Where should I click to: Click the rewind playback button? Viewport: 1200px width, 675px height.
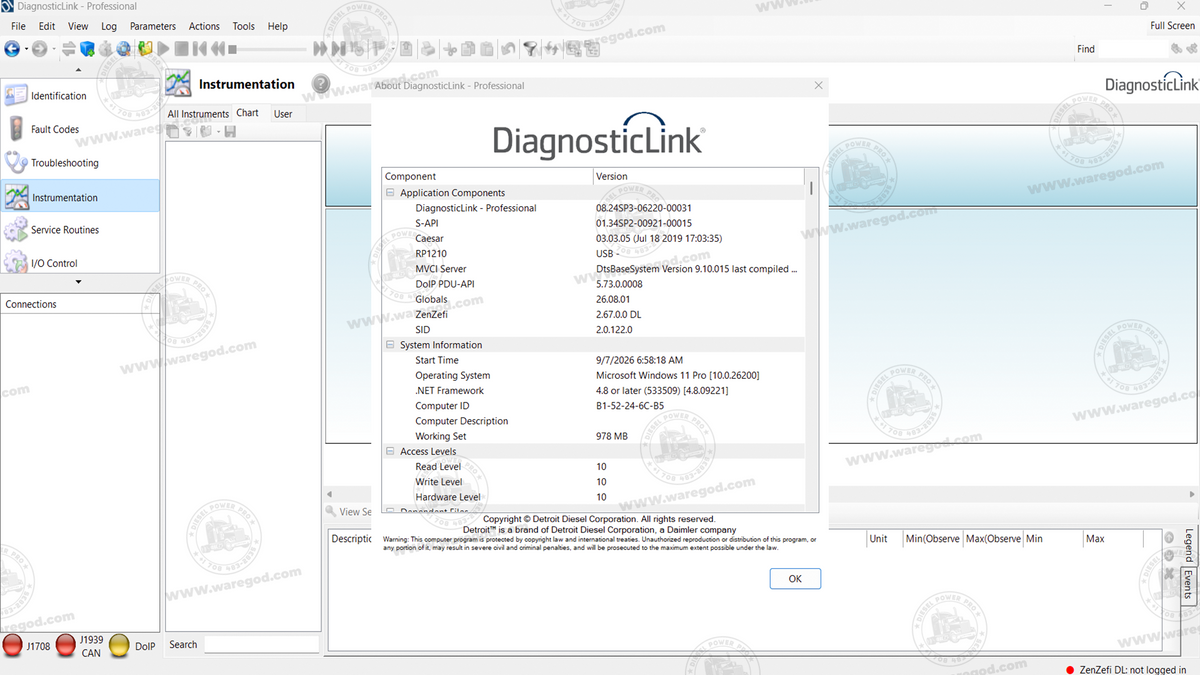(218, 48)
